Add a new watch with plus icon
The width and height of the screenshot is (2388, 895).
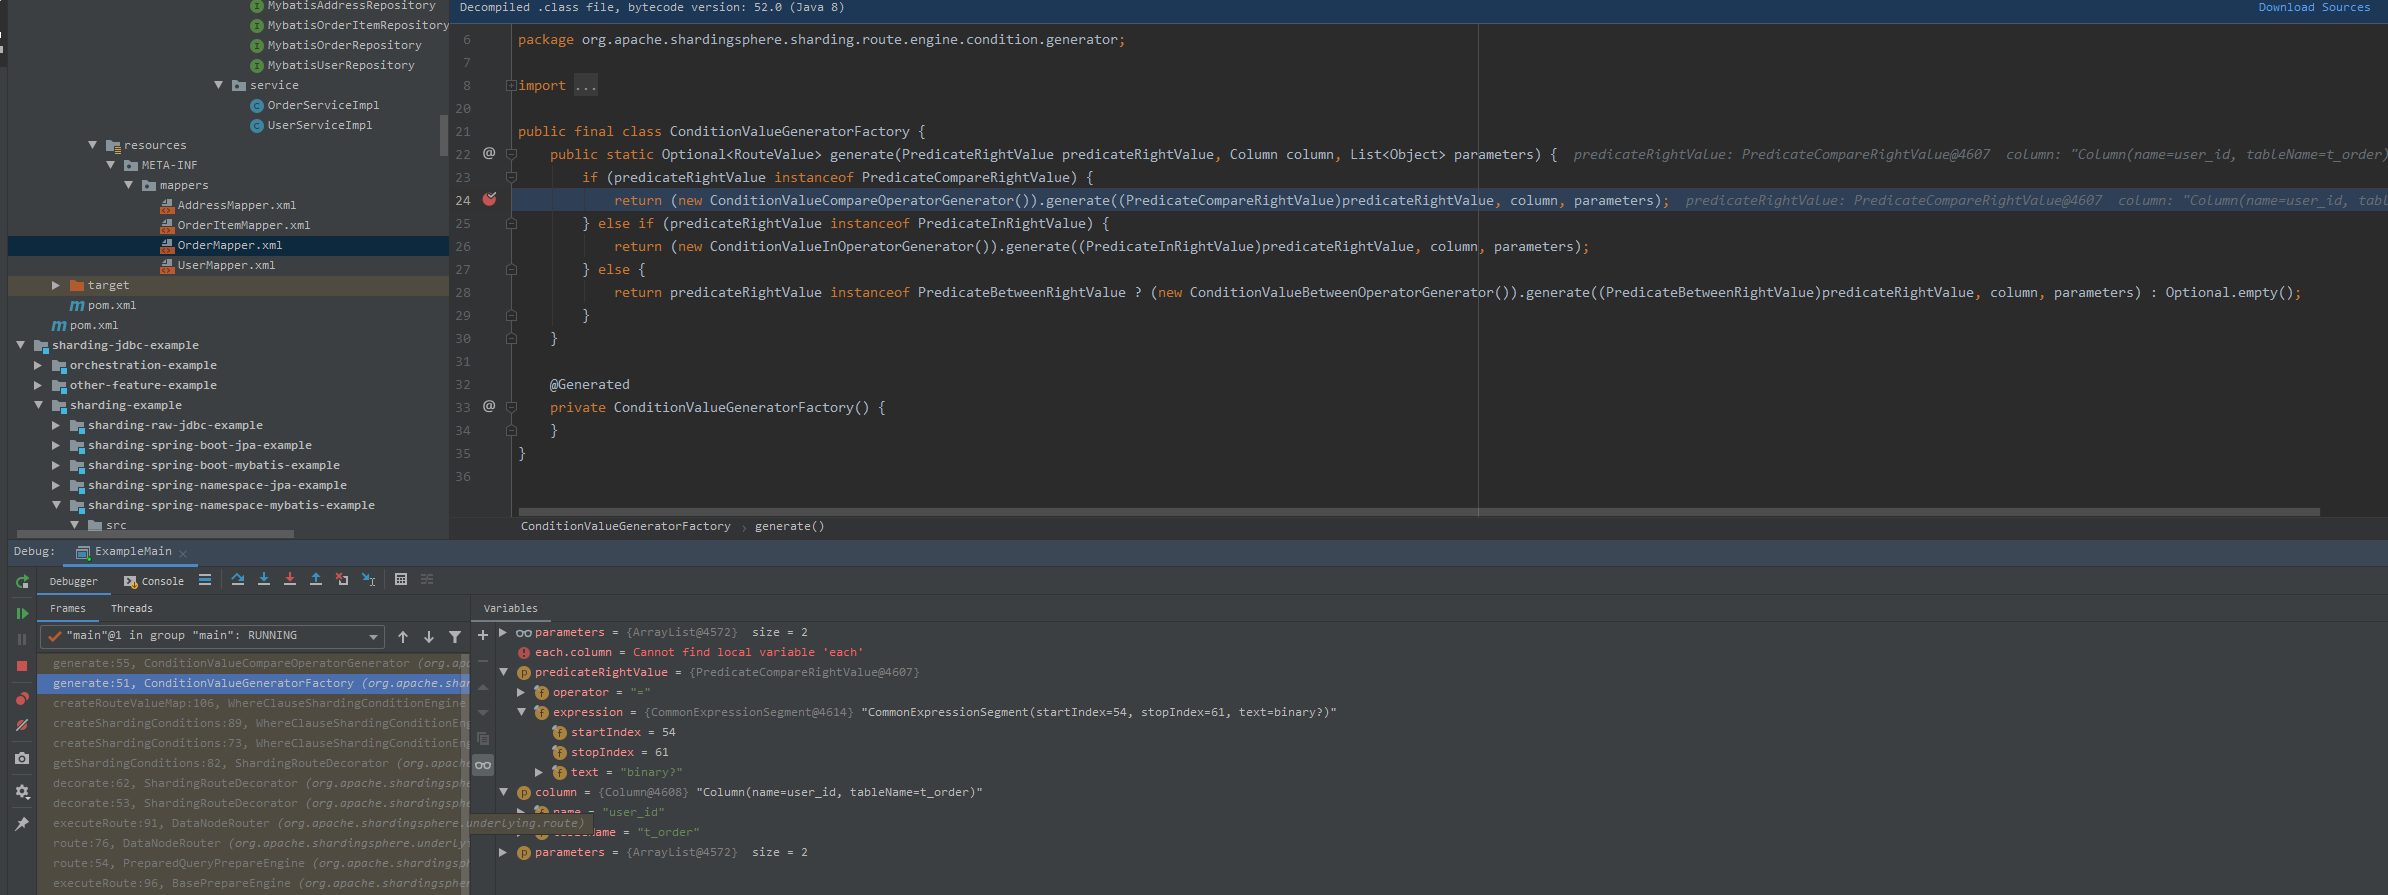483,635
